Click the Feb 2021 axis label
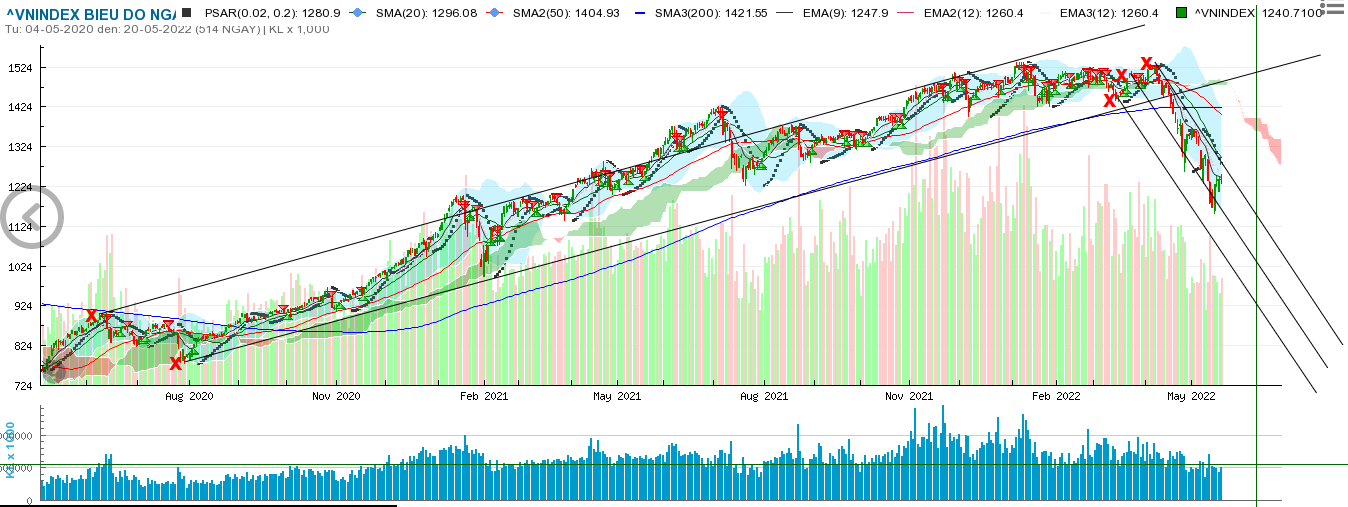 pyautogui.click(x=483, y=397)
